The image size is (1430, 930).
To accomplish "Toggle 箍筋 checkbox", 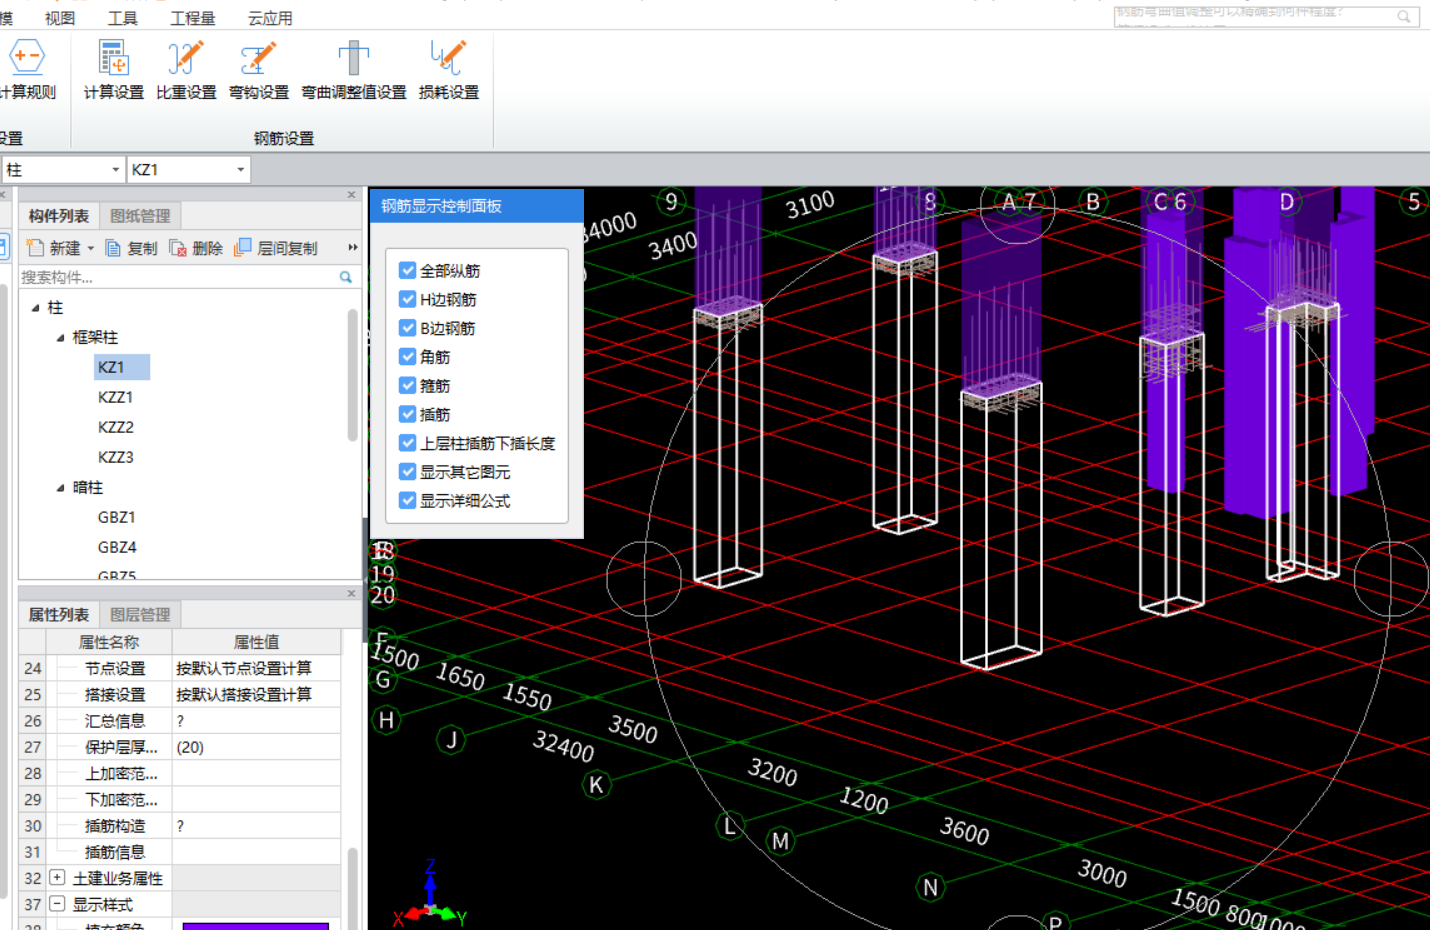I will click(x=407, y=385).
